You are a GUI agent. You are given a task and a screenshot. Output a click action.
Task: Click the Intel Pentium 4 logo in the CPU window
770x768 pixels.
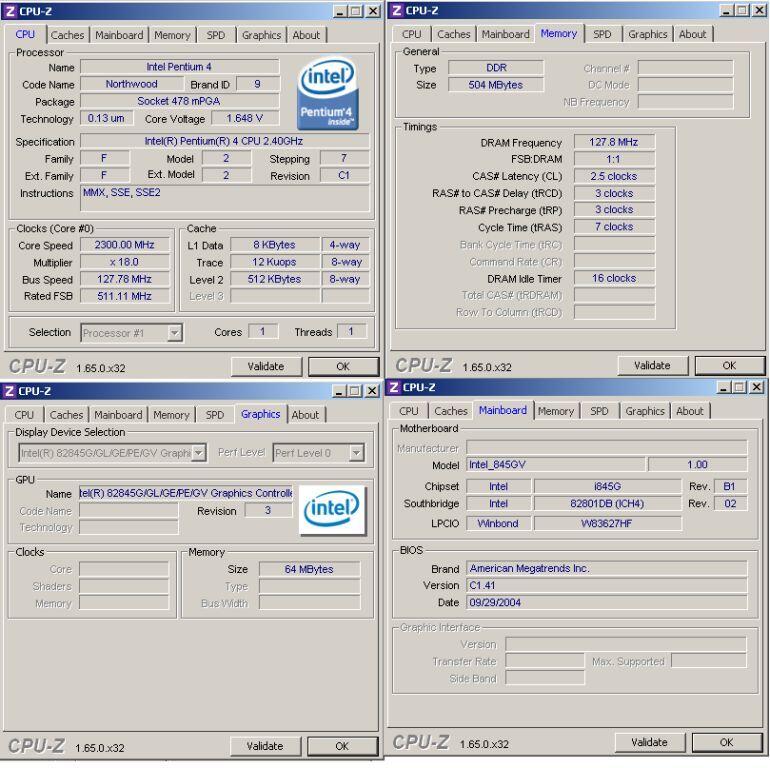328,93
